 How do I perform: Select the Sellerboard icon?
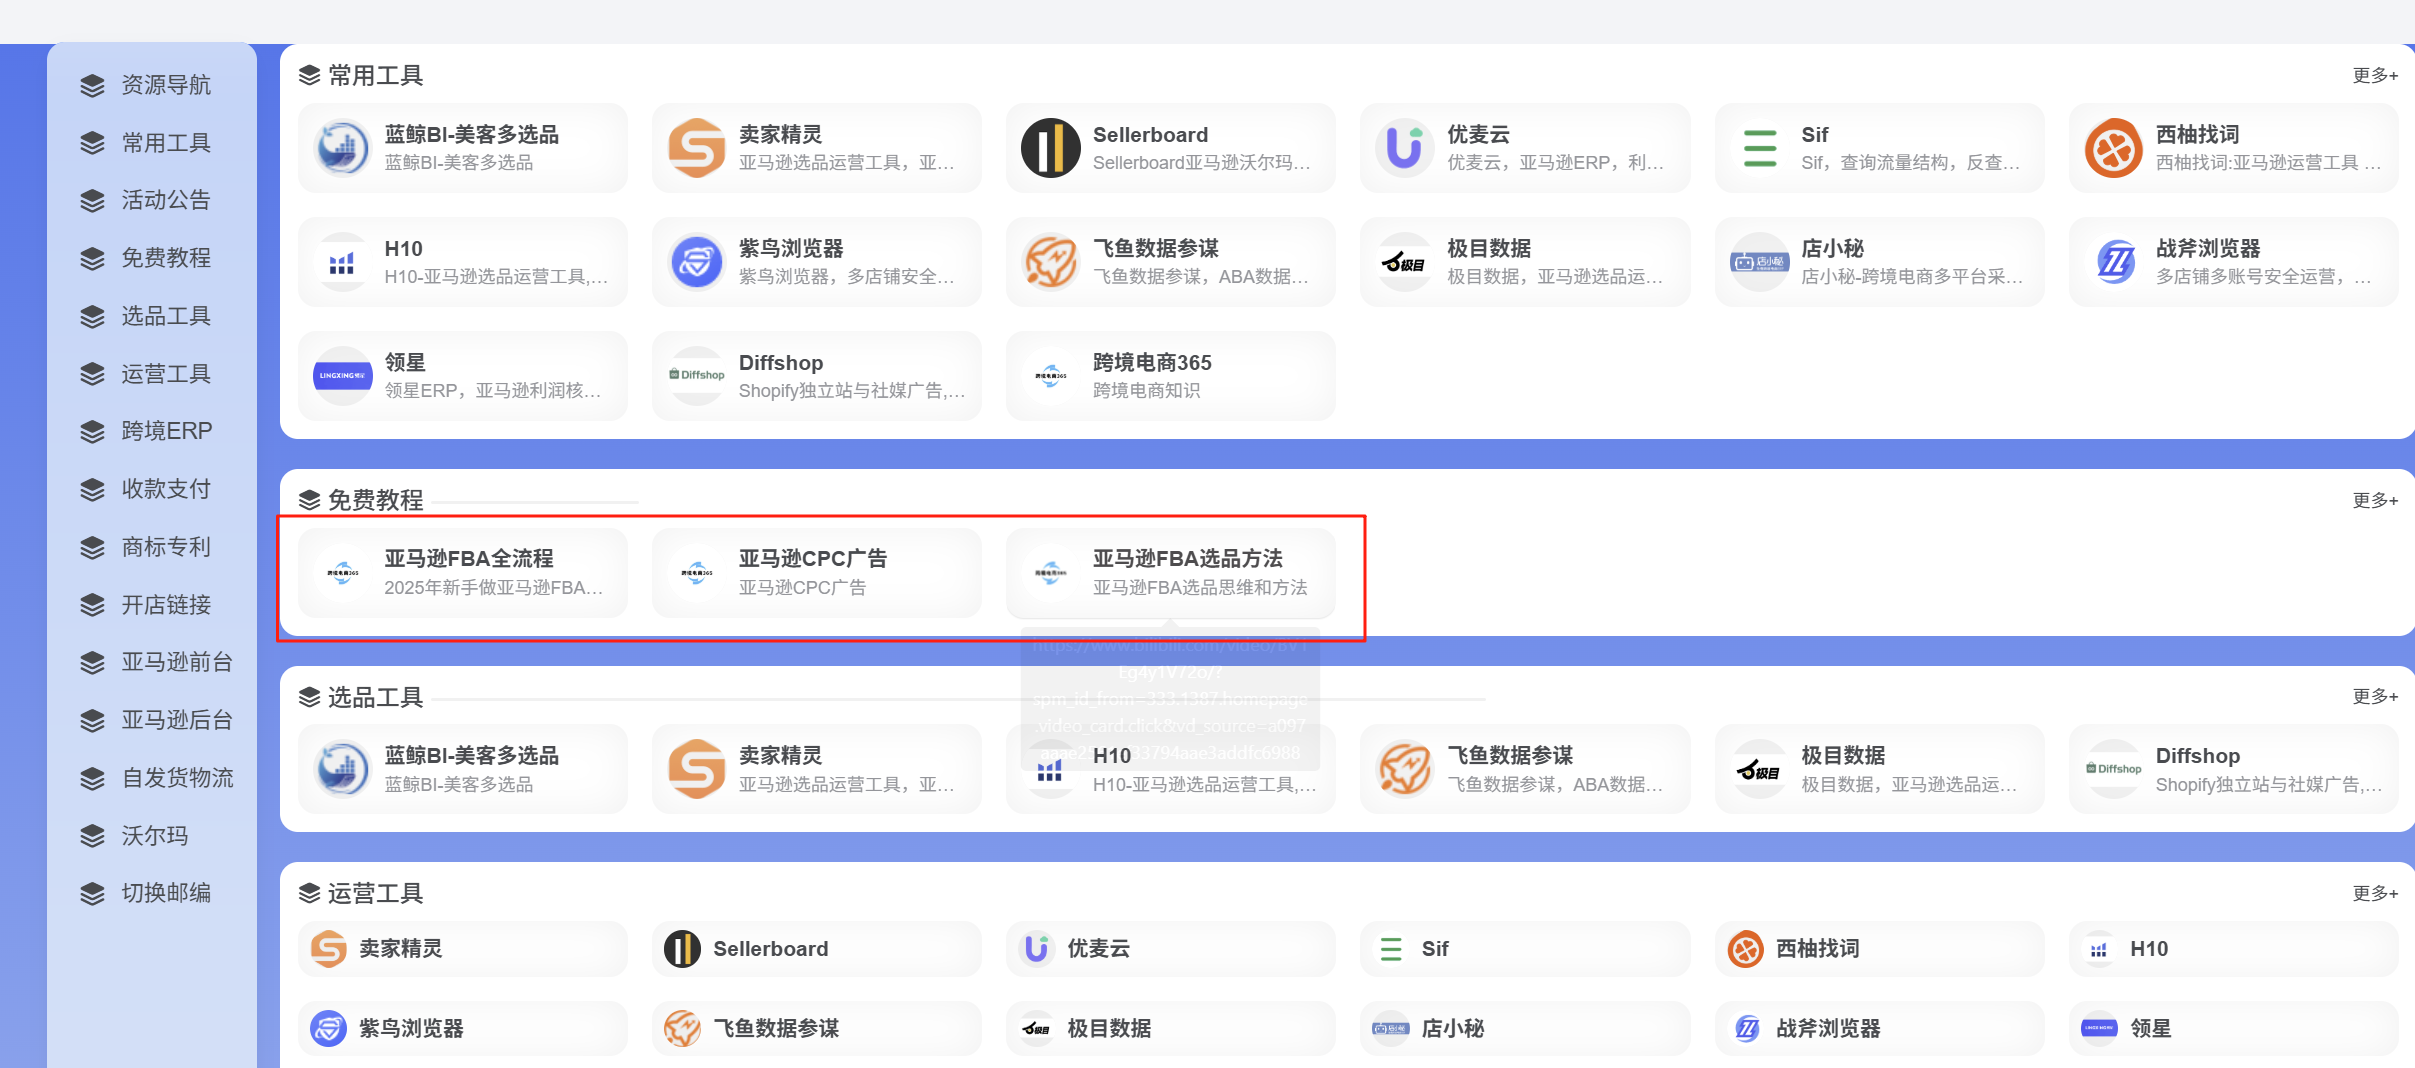point(1051,147)
